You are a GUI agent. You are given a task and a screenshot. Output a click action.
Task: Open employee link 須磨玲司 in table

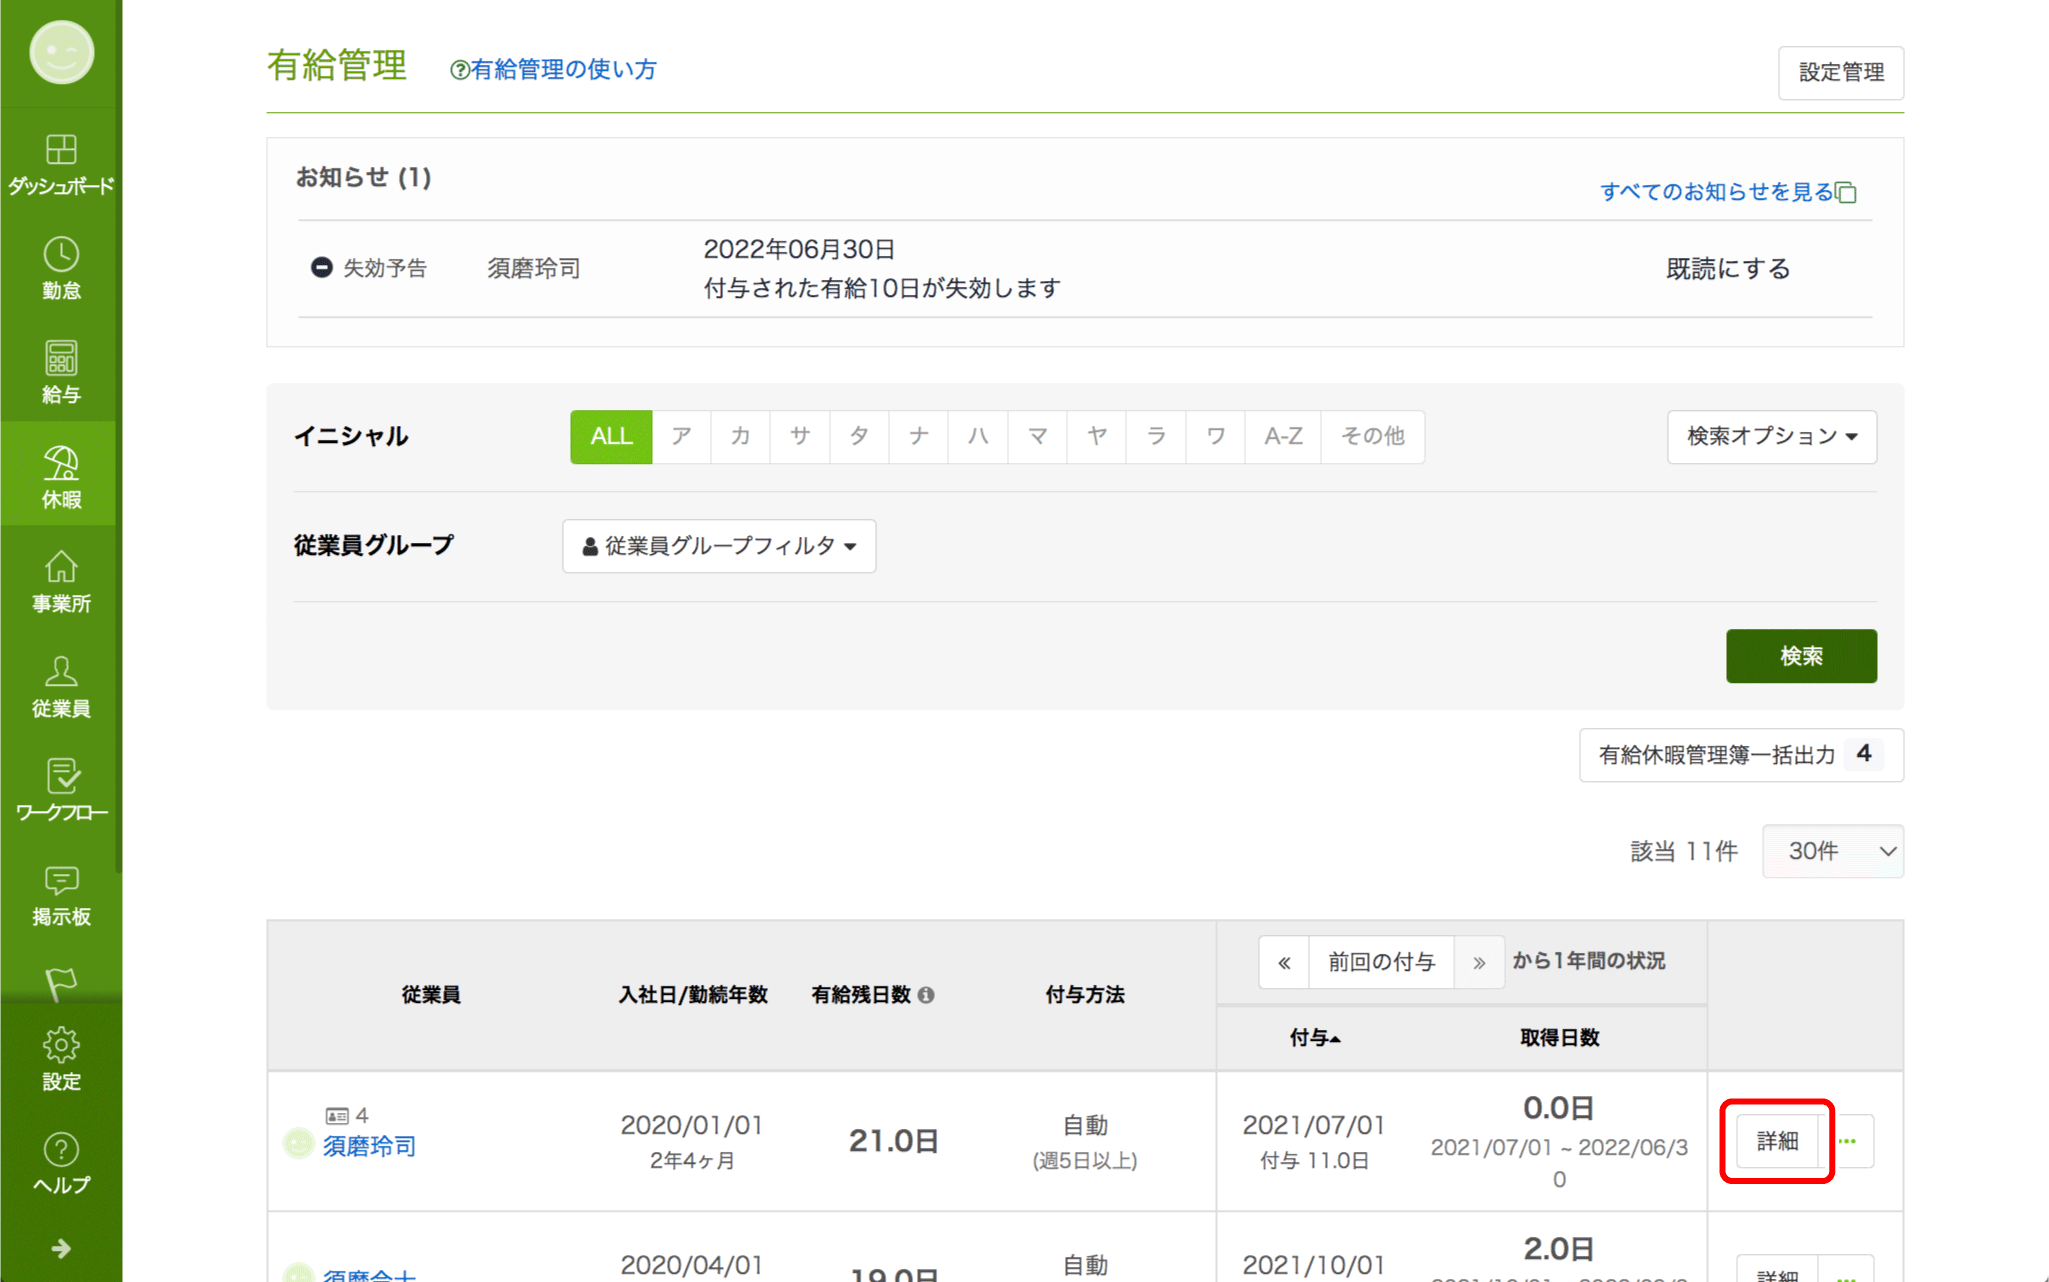(x=369, y=1146)
